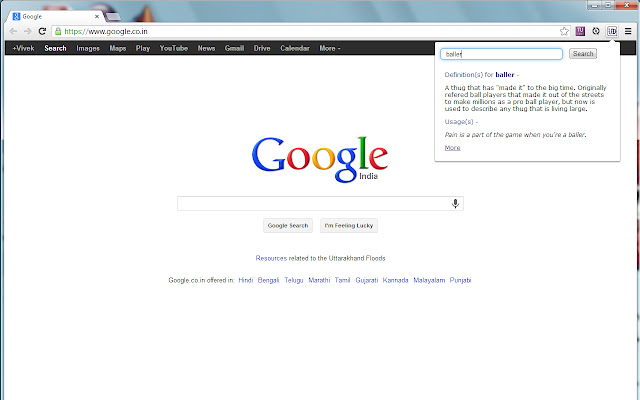Viewport: 640px width, 400px height.
Task: Click the I'm Feeling Lucky button
Action: tap(349, 225)
